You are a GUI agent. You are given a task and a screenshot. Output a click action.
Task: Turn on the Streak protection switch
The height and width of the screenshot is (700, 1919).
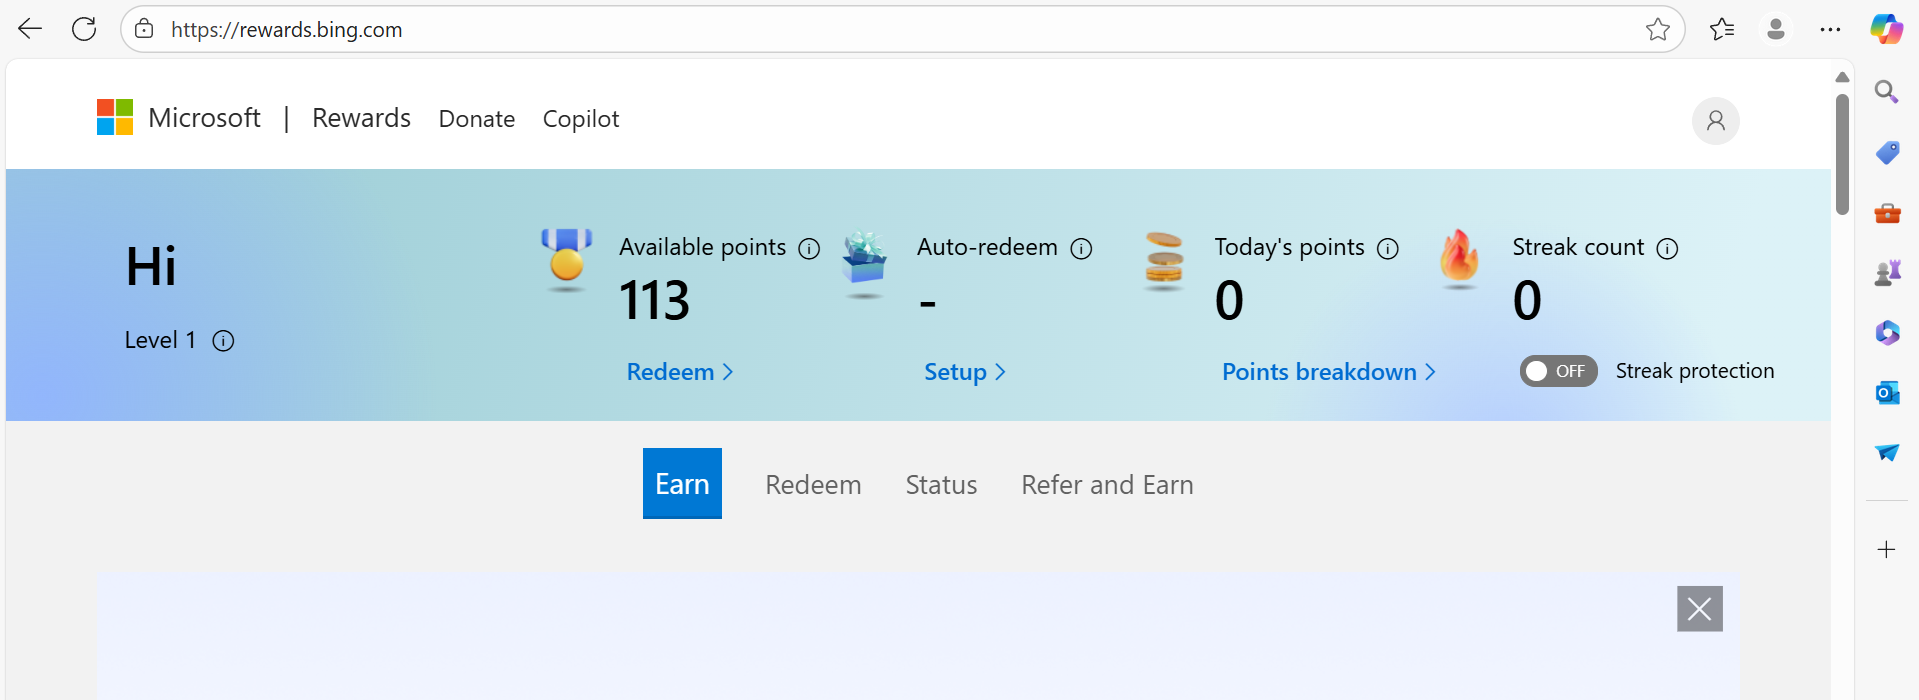pyautogui.click(x=1558, y=371)
